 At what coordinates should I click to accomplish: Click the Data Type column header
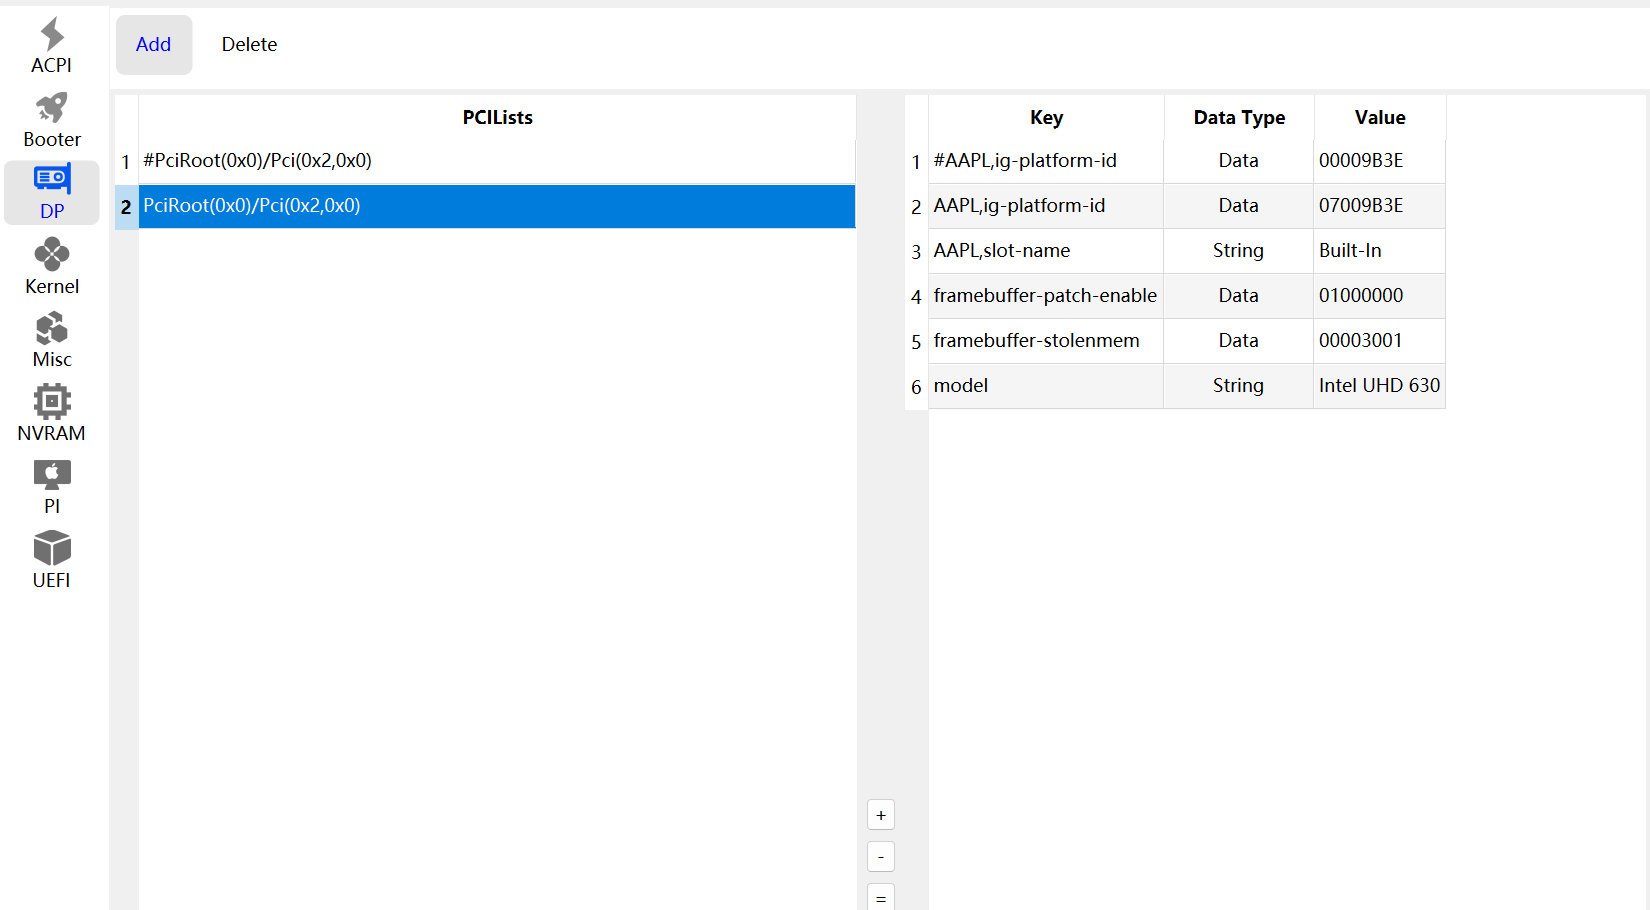pos(1239,118)
